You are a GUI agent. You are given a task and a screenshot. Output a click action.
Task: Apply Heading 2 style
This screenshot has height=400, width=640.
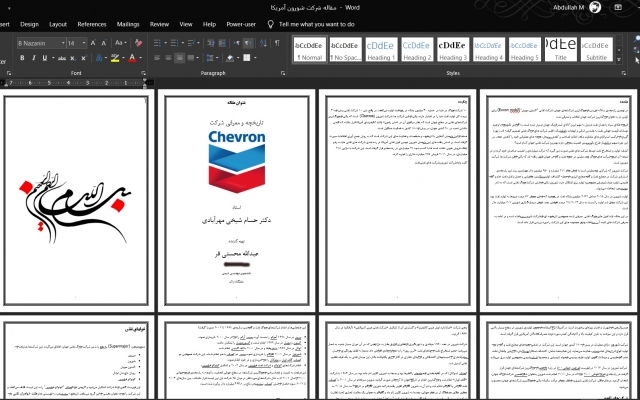(x=417, y=50)
